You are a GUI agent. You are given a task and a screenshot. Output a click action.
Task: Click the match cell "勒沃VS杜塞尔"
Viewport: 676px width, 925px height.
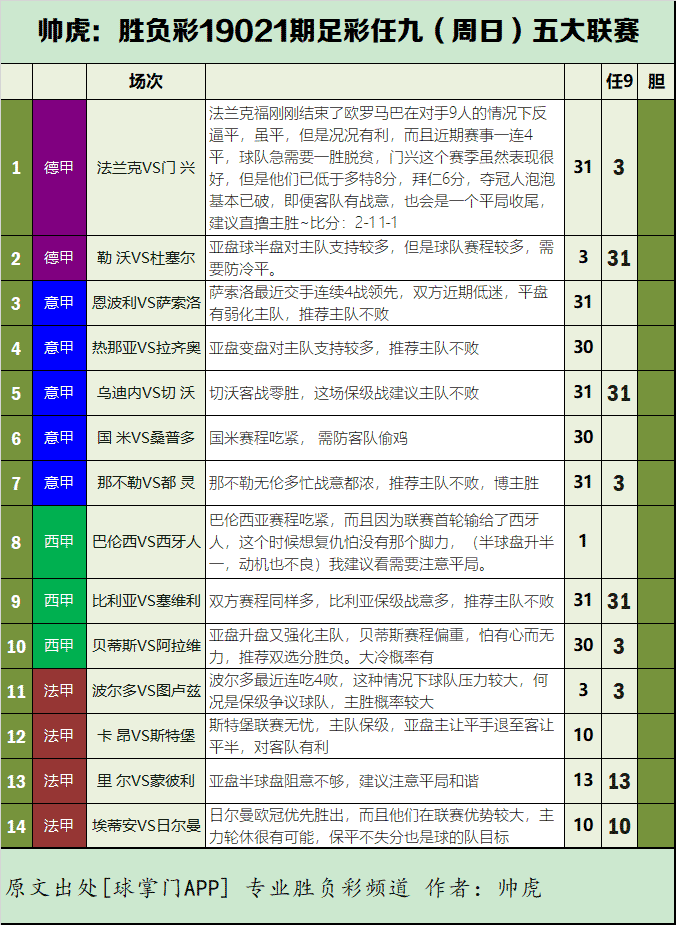(146, 258)
